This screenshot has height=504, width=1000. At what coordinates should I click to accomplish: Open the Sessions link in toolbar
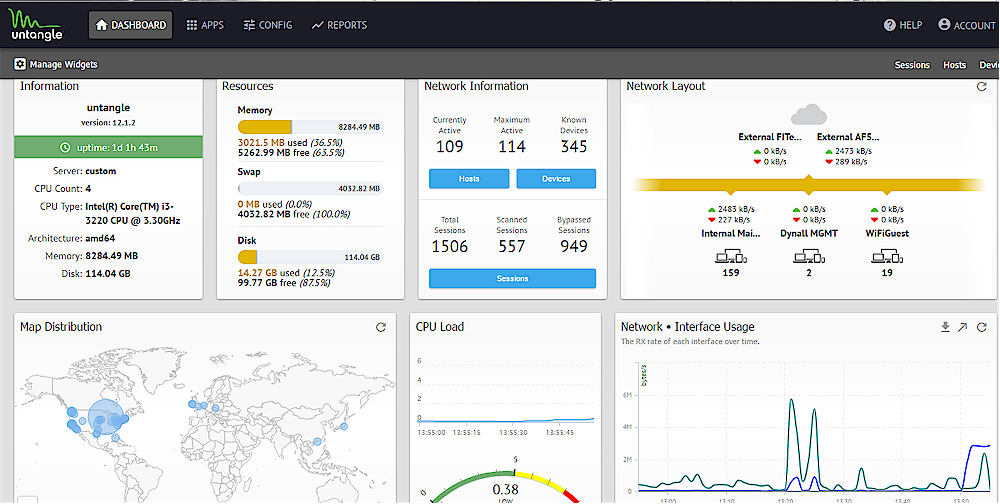pyautogui.click(x=912, y=65)
